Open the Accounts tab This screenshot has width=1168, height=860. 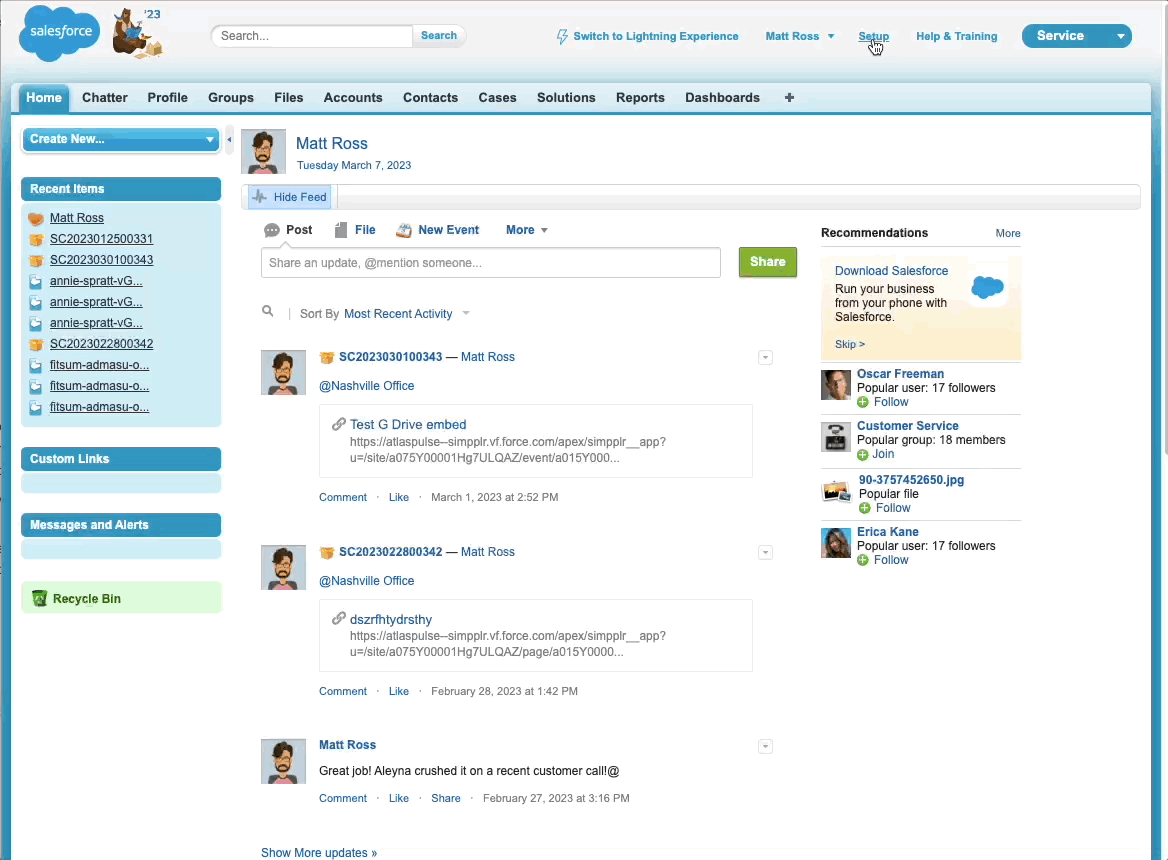[x=353, y=98]
